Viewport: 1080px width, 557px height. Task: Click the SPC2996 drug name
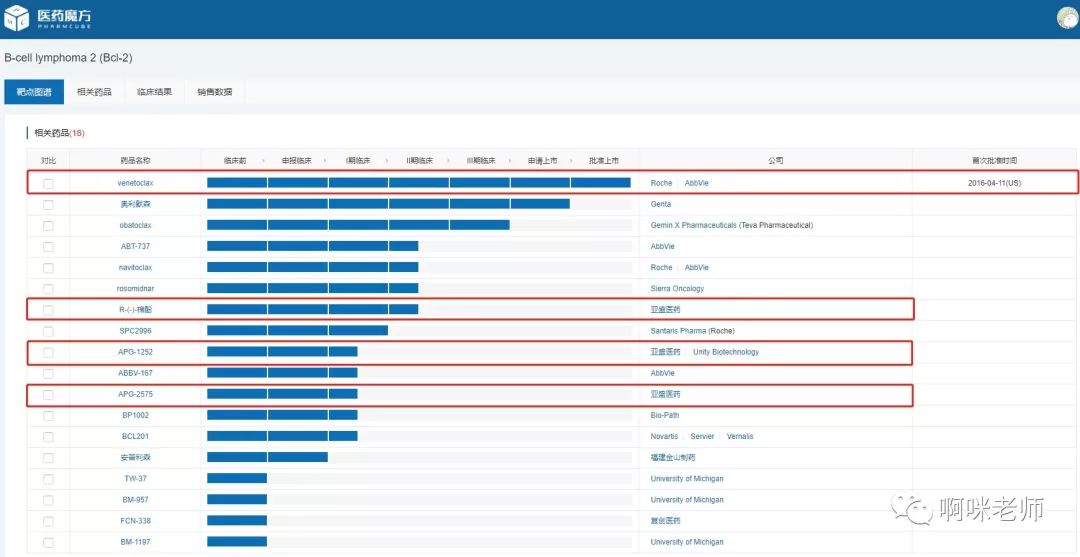click(135, 331)
